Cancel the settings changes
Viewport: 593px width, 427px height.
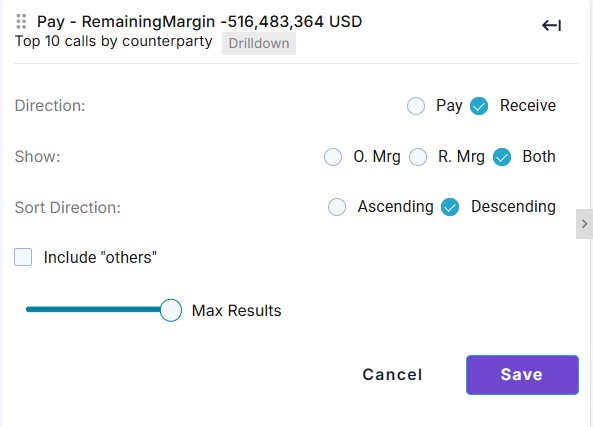(392, 375)
